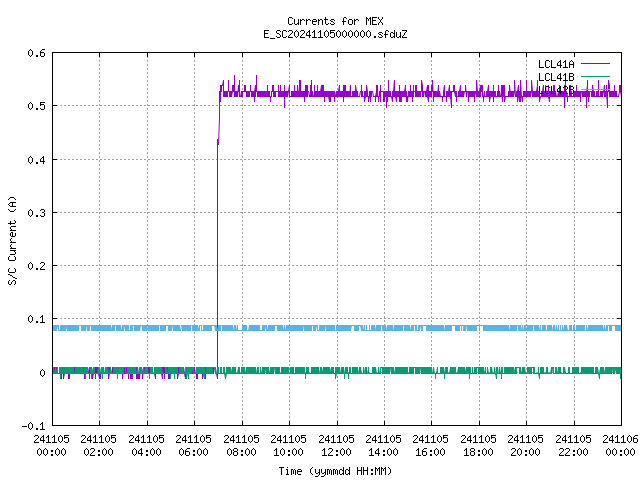This screenshot has height=480, width=640.
Task: Click the x-axis label 'Time (yymmdd HH:MM)'
Action: 335,471
